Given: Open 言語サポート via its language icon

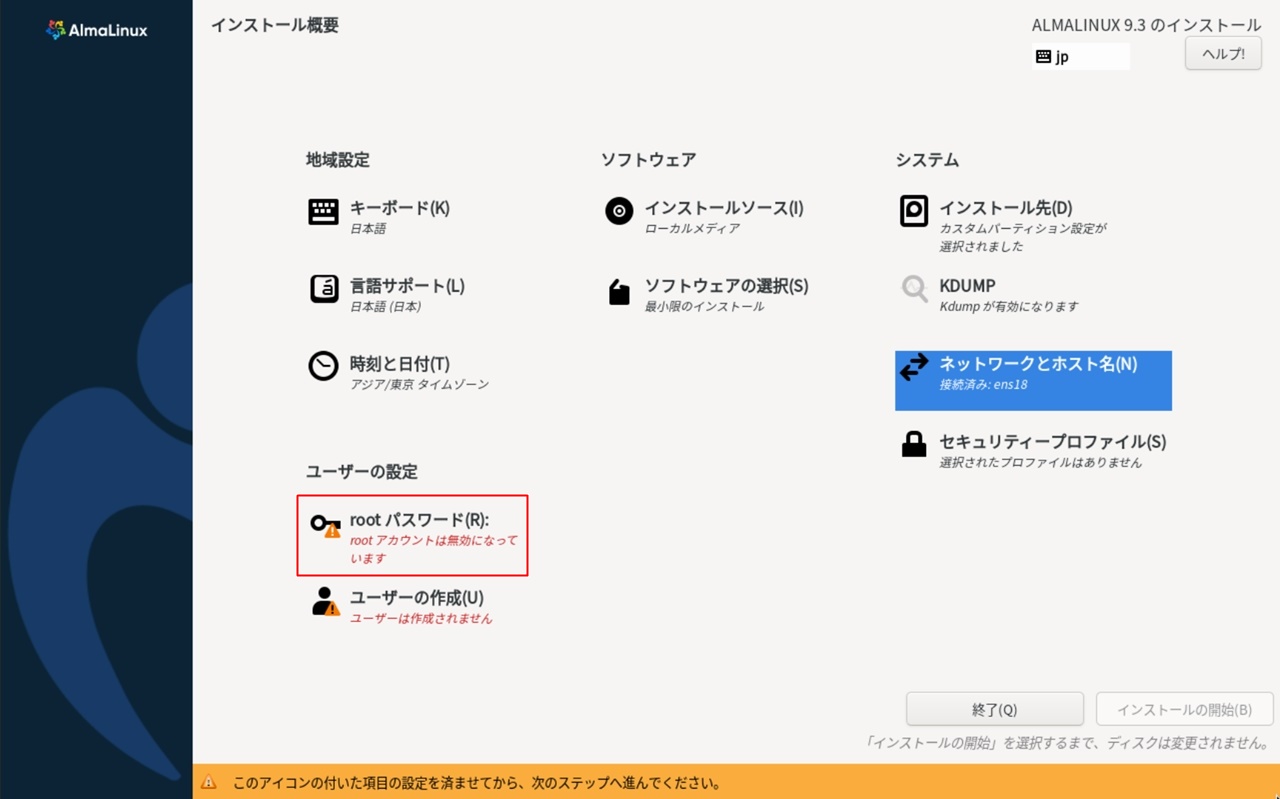Looking at the screenshot, I should [x=323, y=289].
